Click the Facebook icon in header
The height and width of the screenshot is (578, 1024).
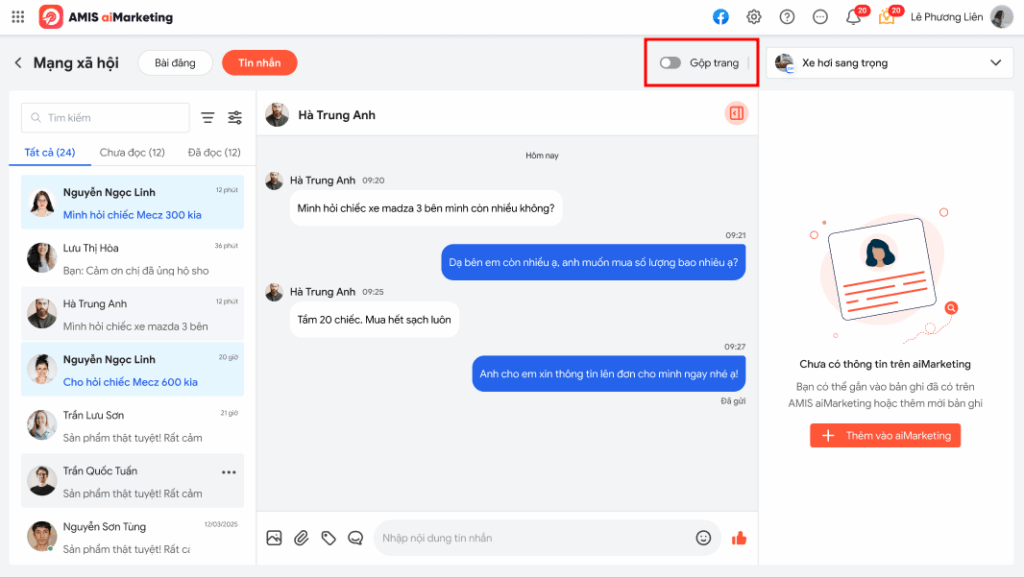720,17
